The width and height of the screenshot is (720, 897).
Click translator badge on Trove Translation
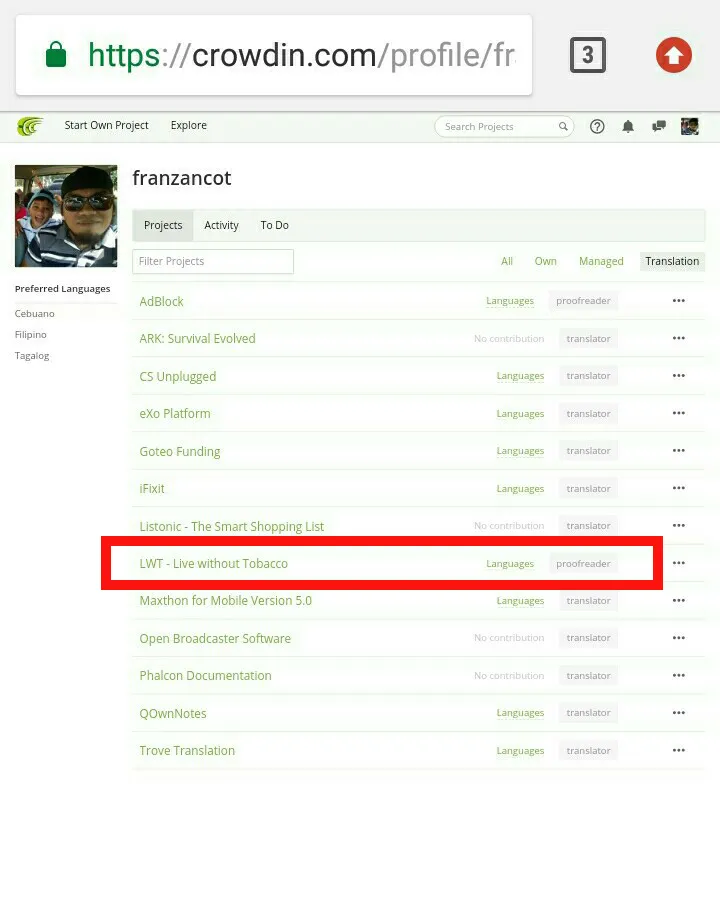(588, 751)
